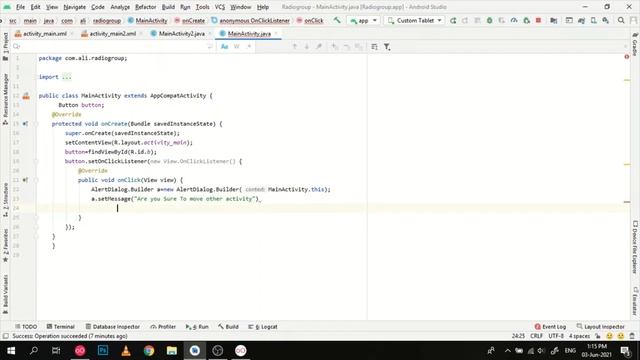640x360 pixels.
Task: Open the Database Inspector panel
Action: point(113,327)
